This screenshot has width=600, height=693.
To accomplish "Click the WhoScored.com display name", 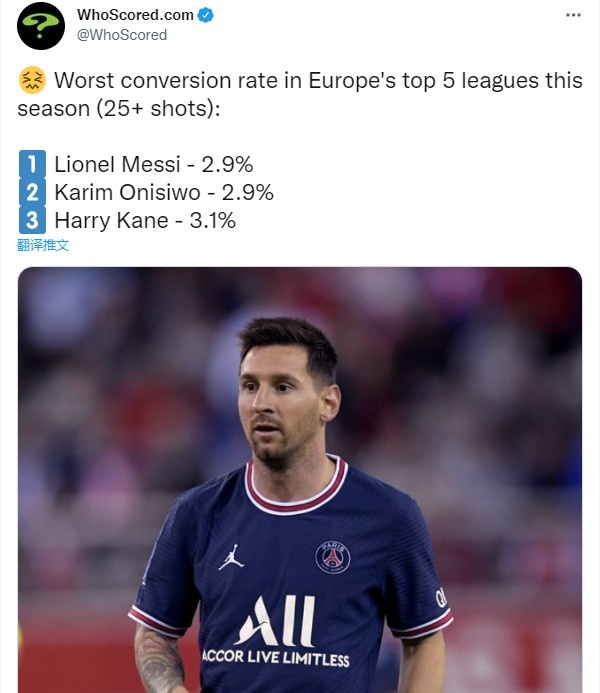I will click(135, 15).
